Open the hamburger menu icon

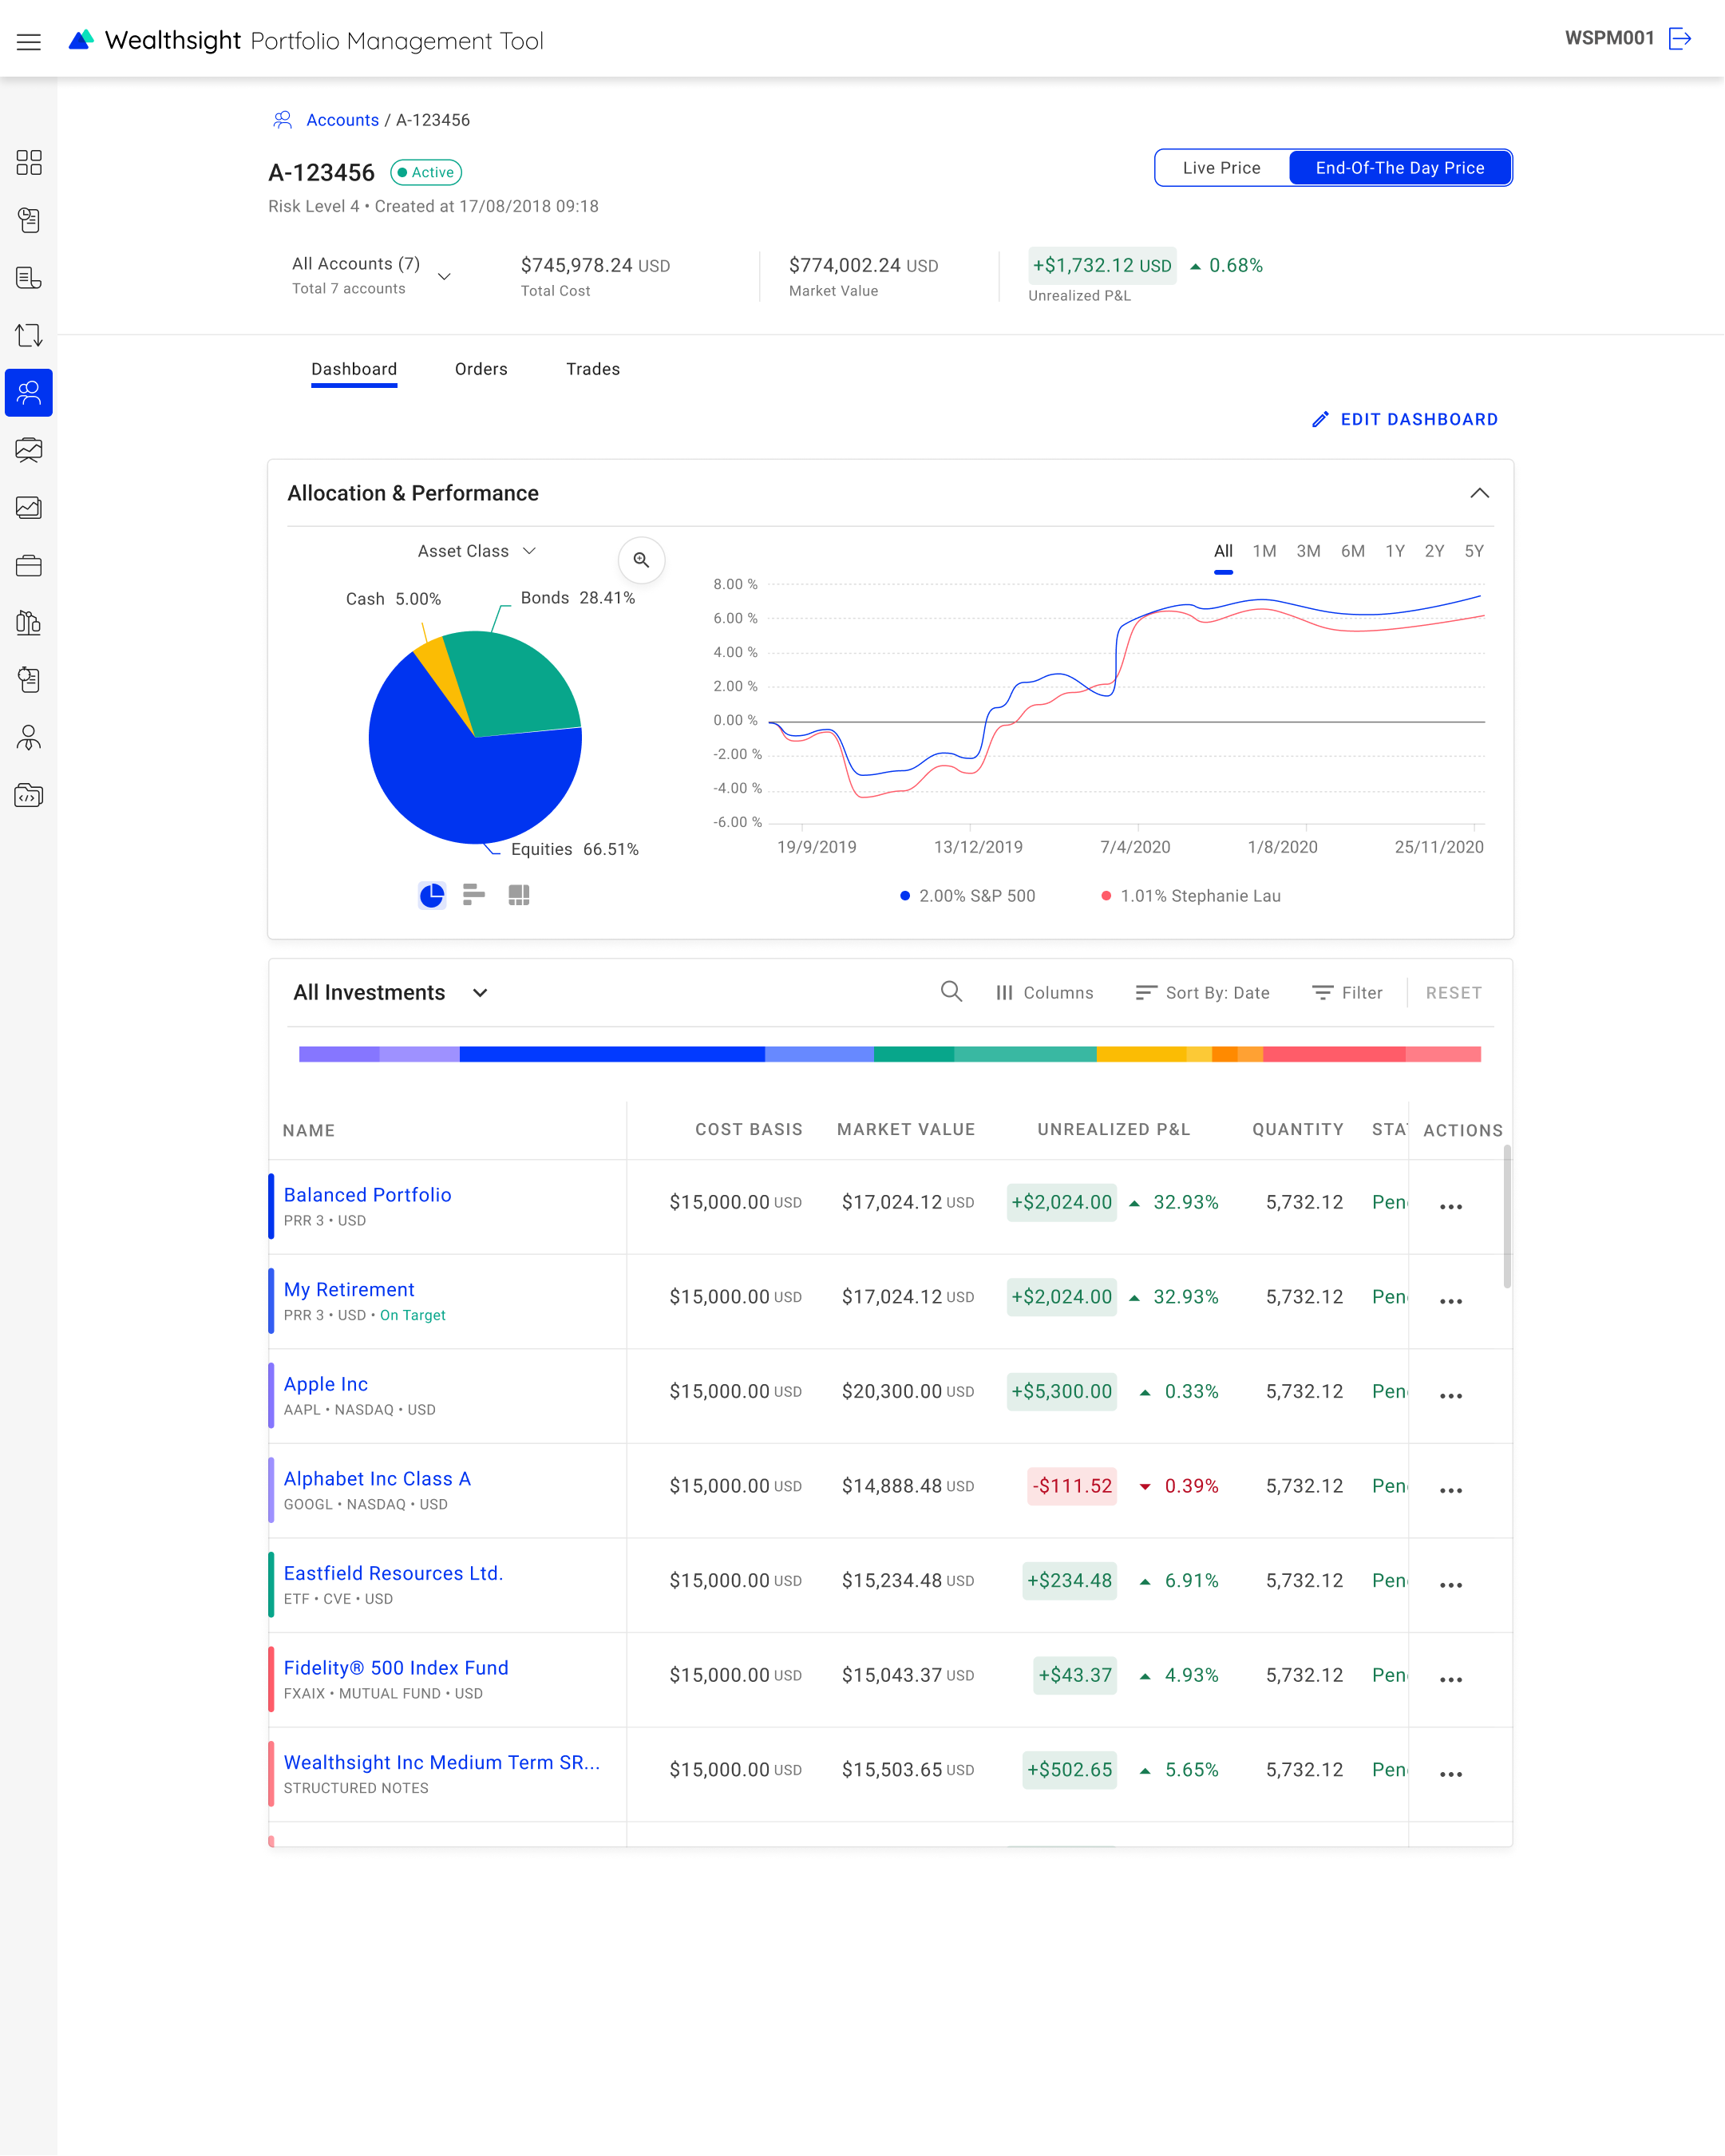click(29, 41)
